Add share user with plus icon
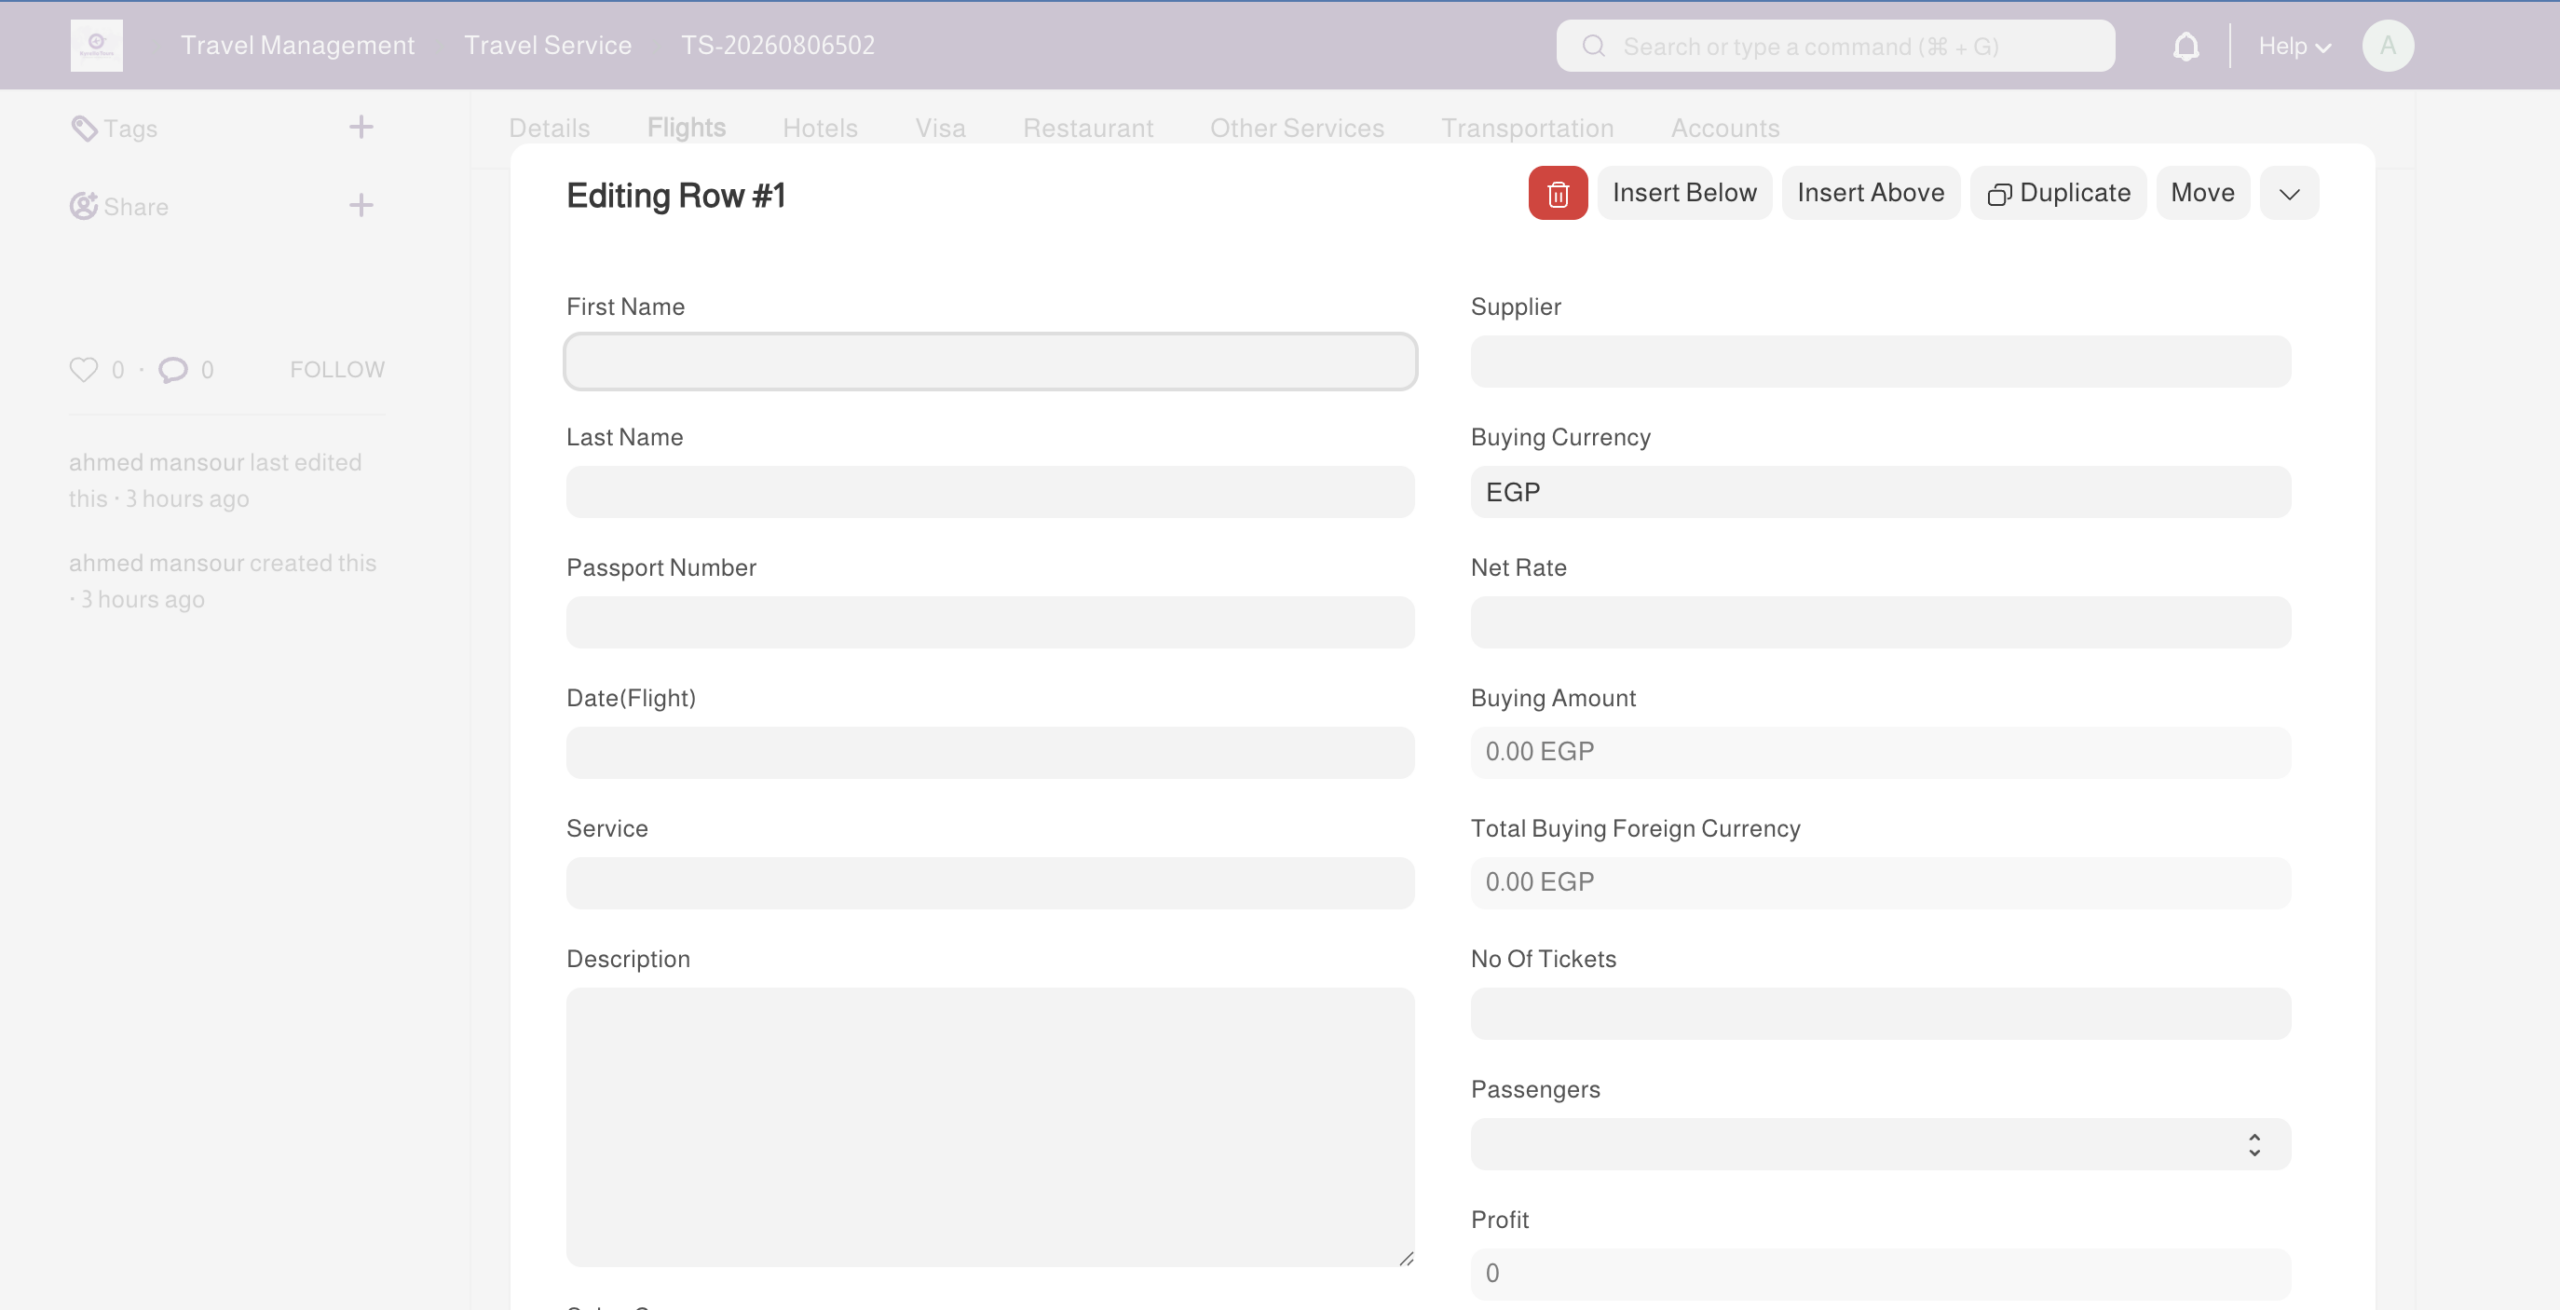2560x1310 pixels. pyautogui.click(x=361, y=205)
